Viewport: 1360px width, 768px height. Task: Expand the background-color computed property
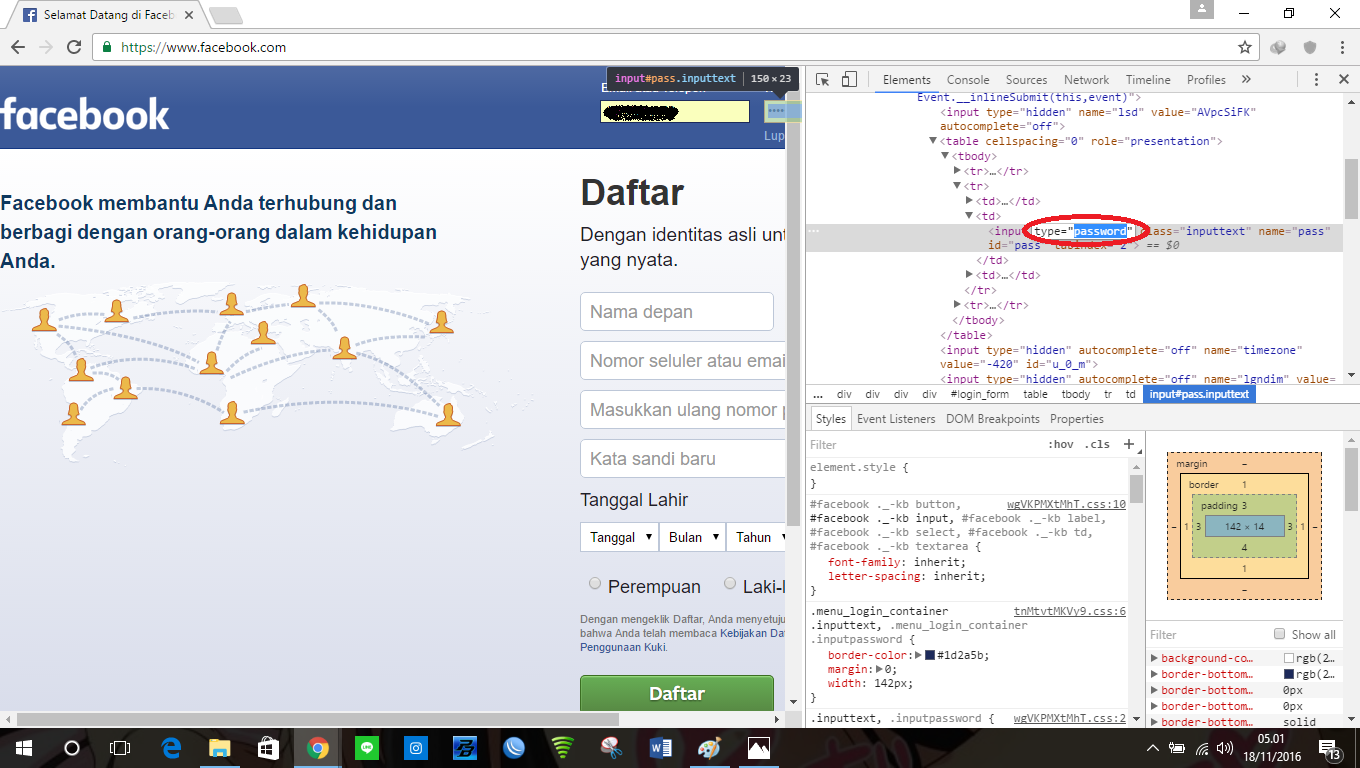[x=1155, y=658]
